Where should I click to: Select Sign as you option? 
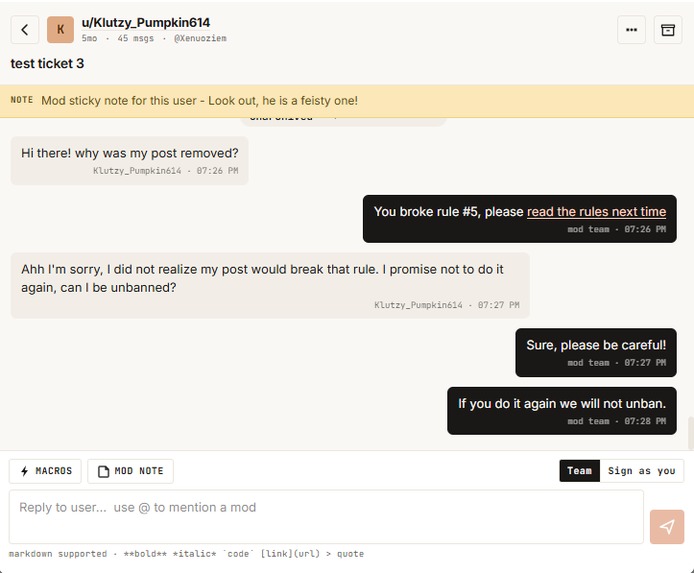coord(641,470)
